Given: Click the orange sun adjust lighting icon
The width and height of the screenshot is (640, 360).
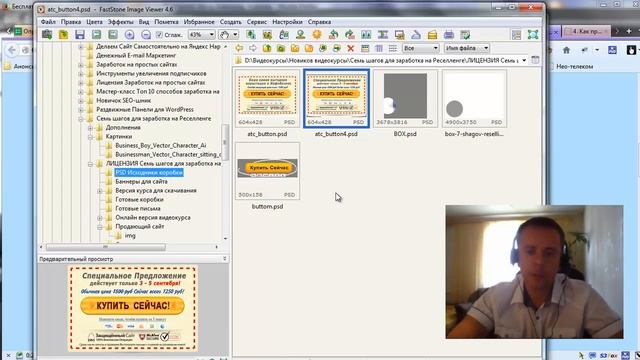Looking at the screenshot, I should pyautogui.click(x=317, y=35).
